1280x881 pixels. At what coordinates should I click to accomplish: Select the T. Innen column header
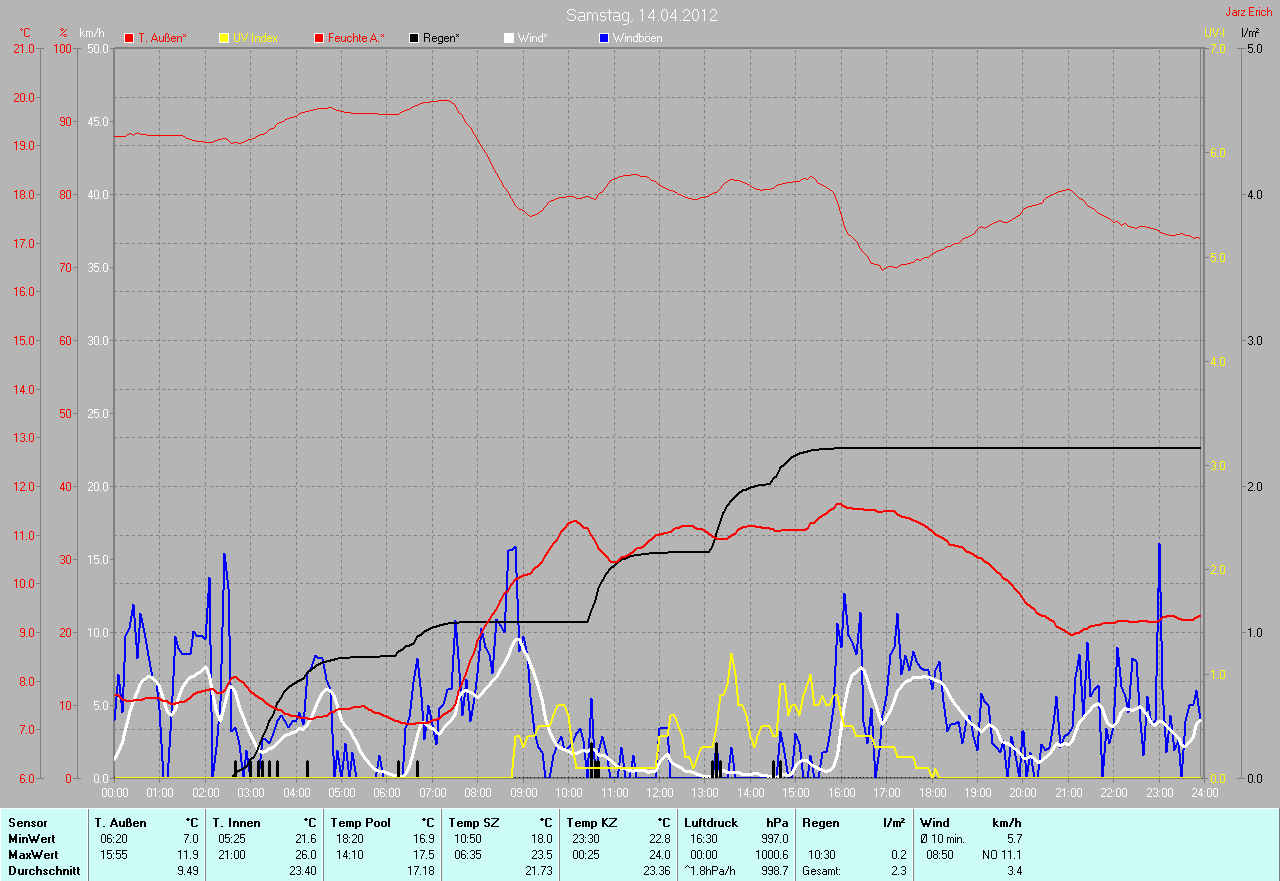pos(236,822)
